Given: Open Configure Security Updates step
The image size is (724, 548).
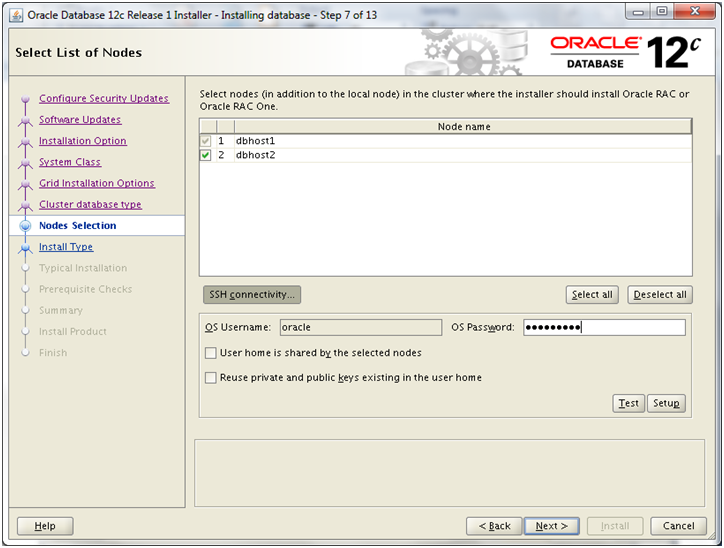Looking at the screenshot, I should (104, 98).
